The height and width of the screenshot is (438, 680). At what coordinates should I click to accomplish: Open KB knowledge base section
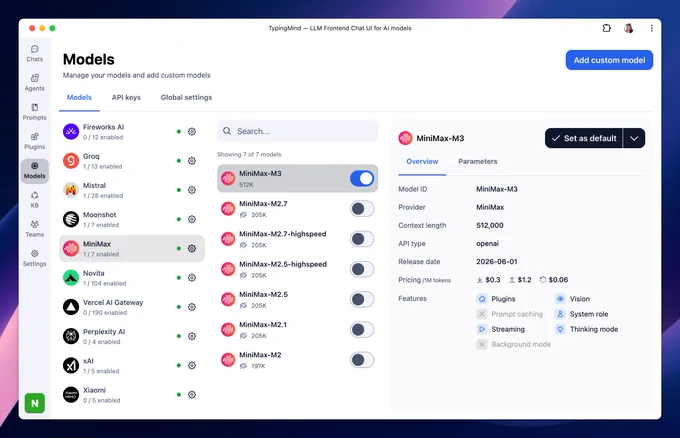pos(35,200)
